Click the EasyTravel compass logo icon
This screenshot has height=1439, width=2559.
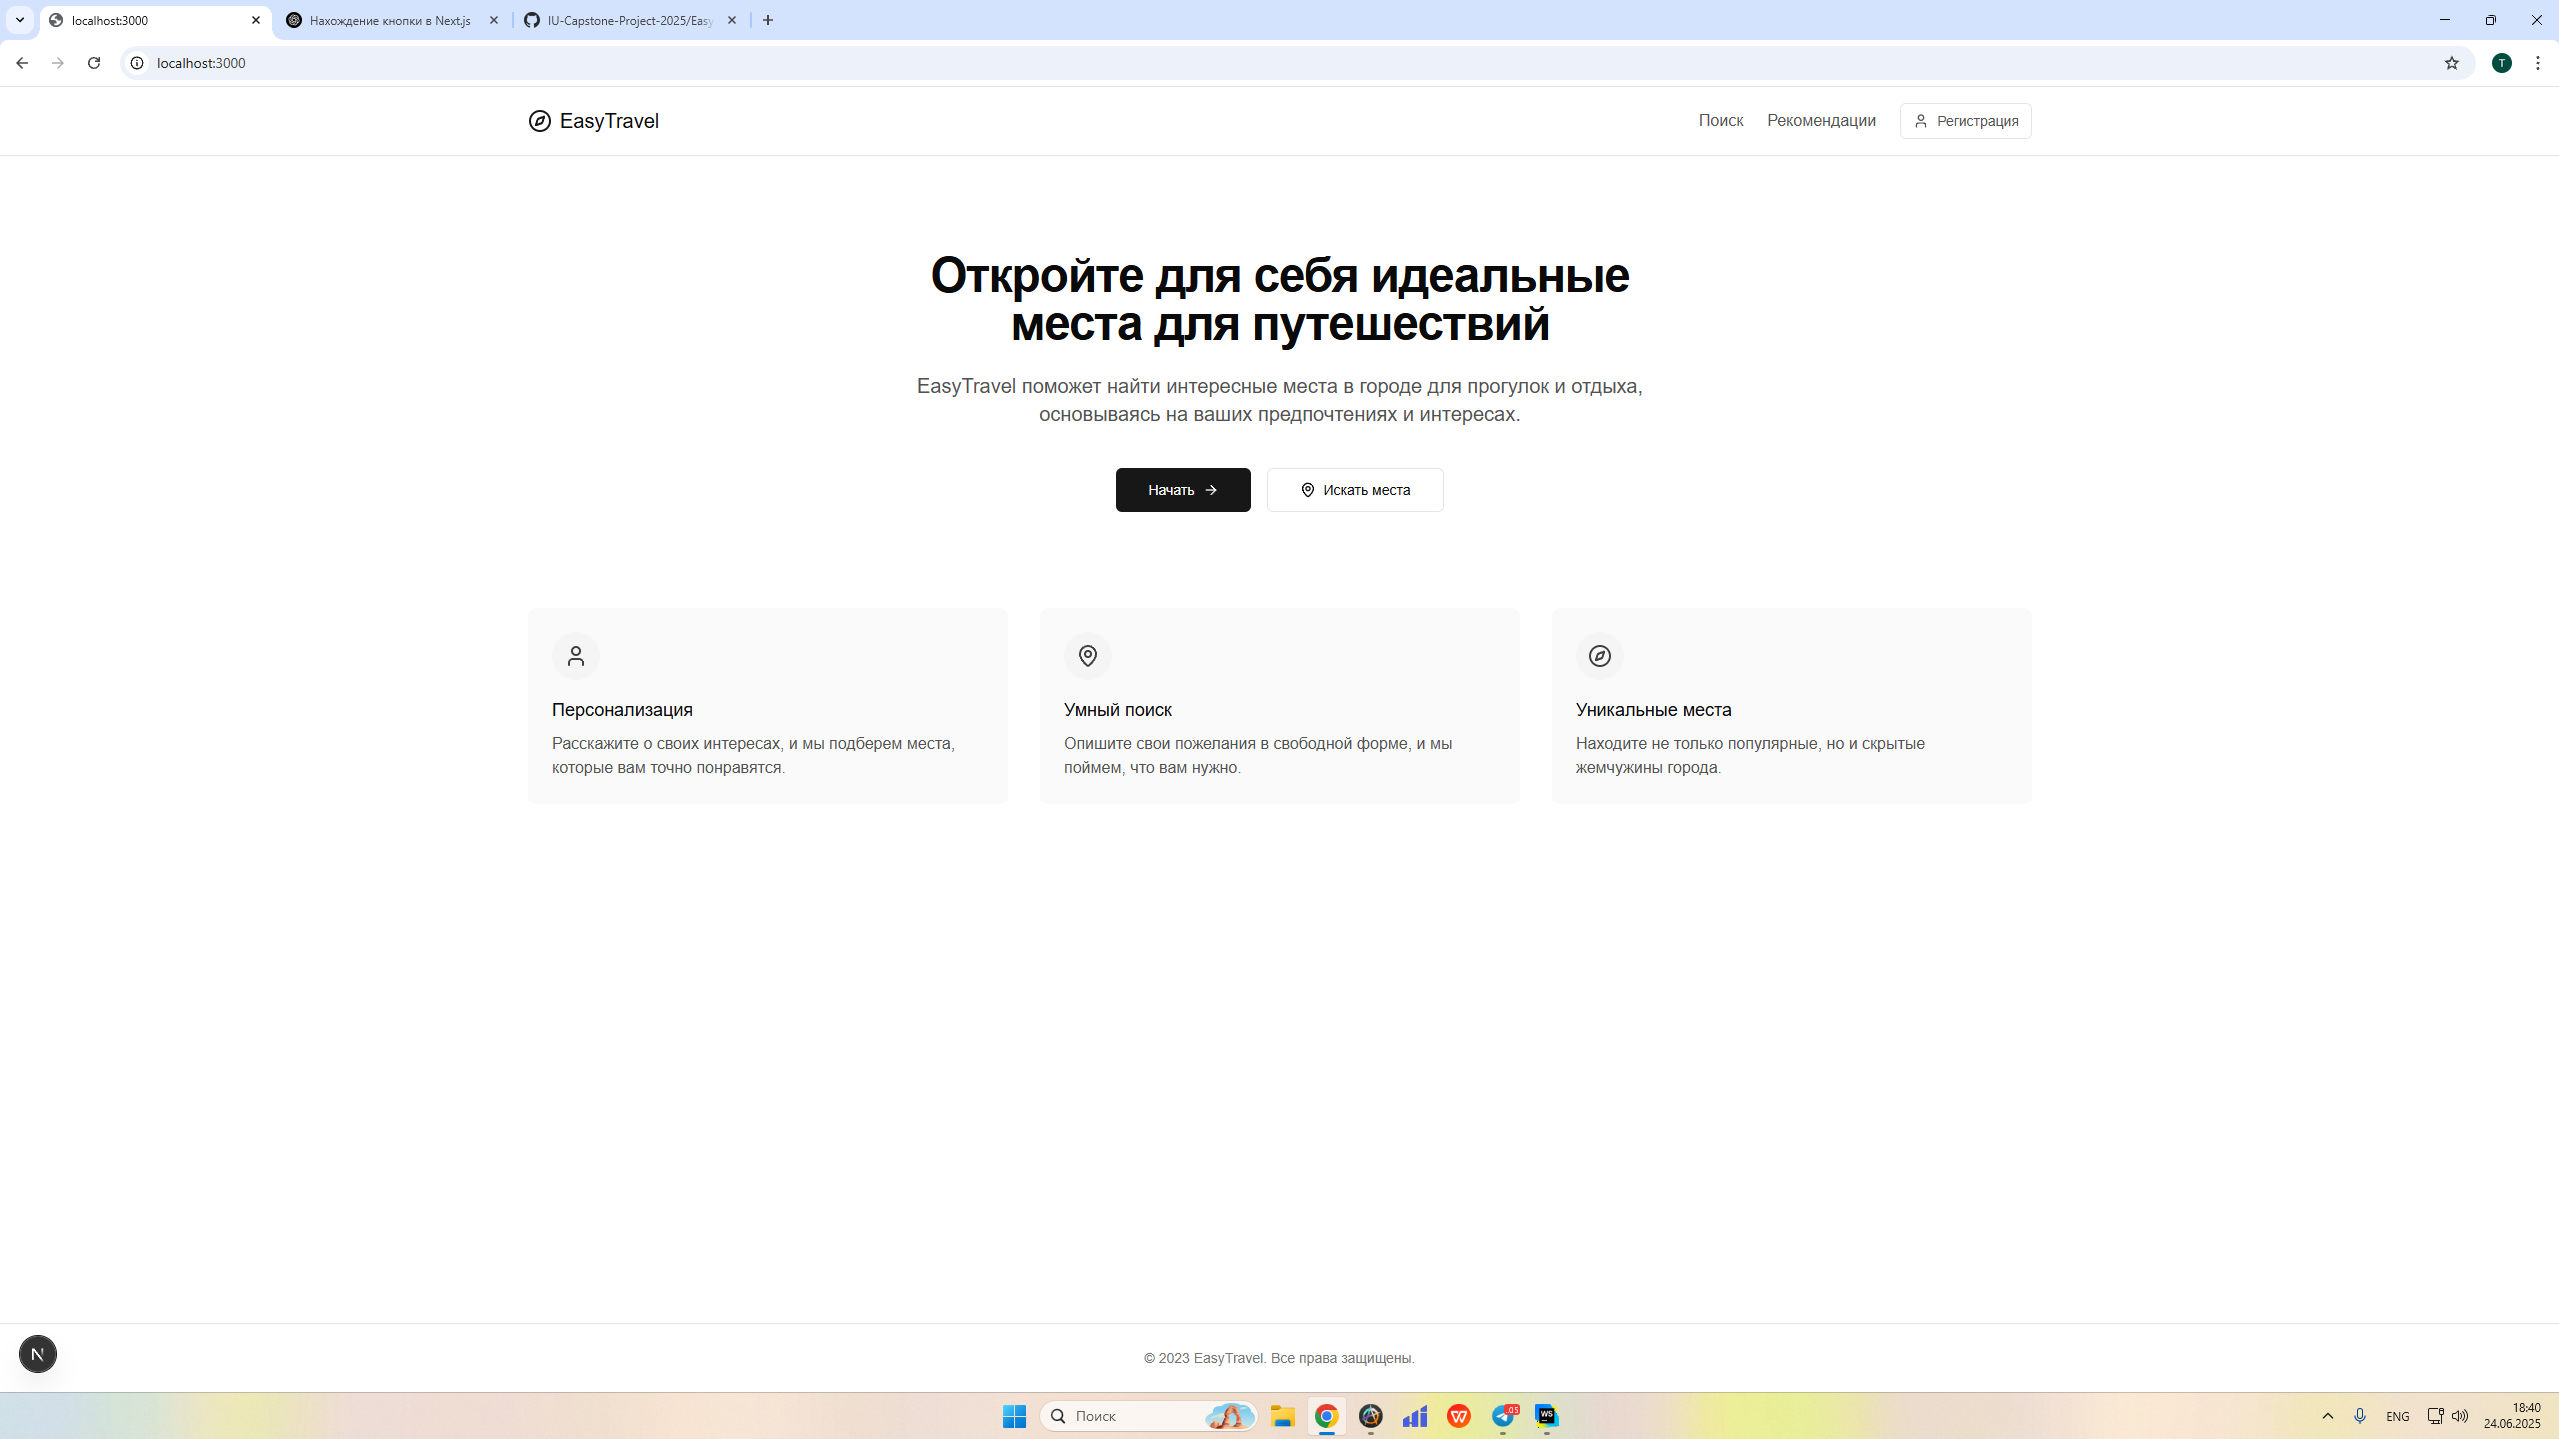(x=539, y=121)
